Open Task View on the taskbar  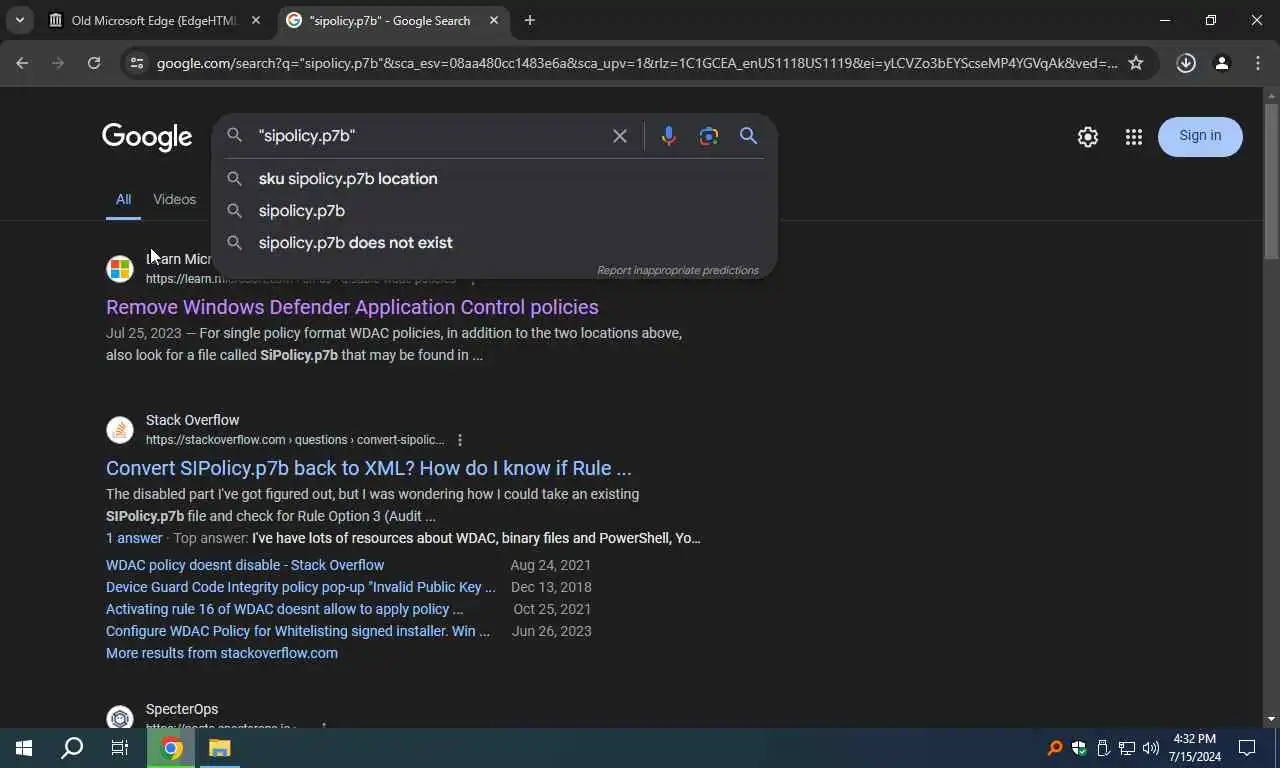point(120,748)
